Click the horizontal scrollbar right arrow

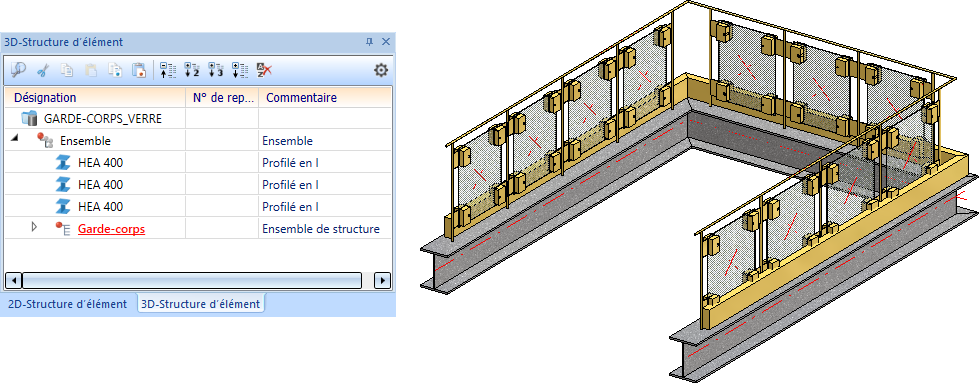click(x=383, y=280)
